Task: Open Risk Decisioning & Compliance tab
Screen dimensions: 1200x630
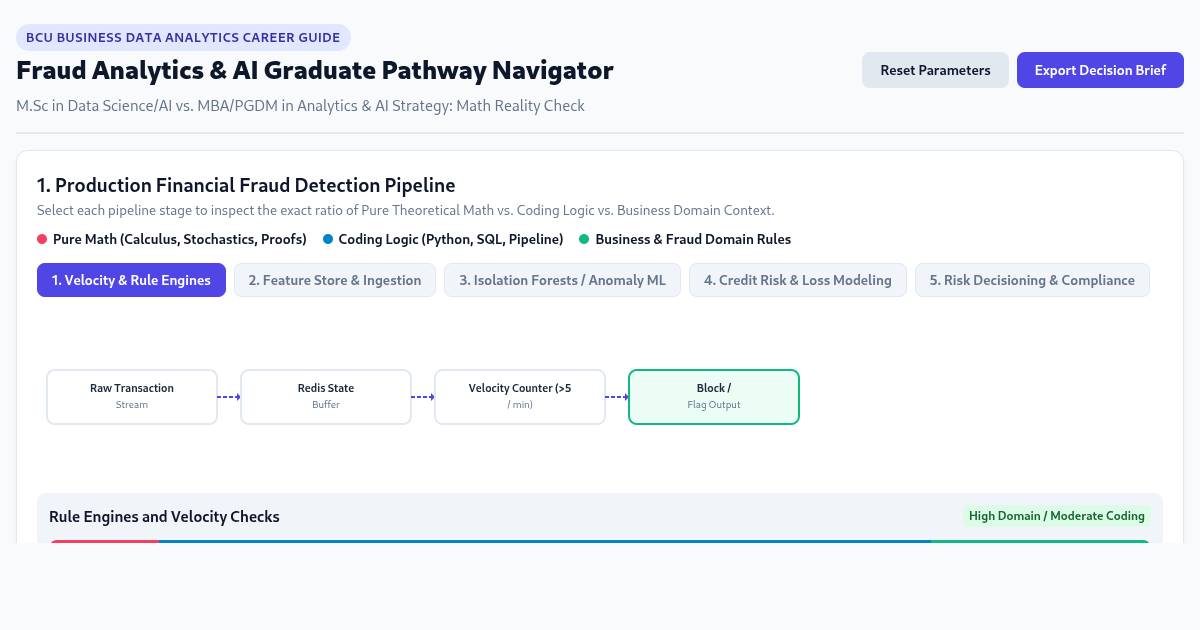Action: tap(1032, 280)
